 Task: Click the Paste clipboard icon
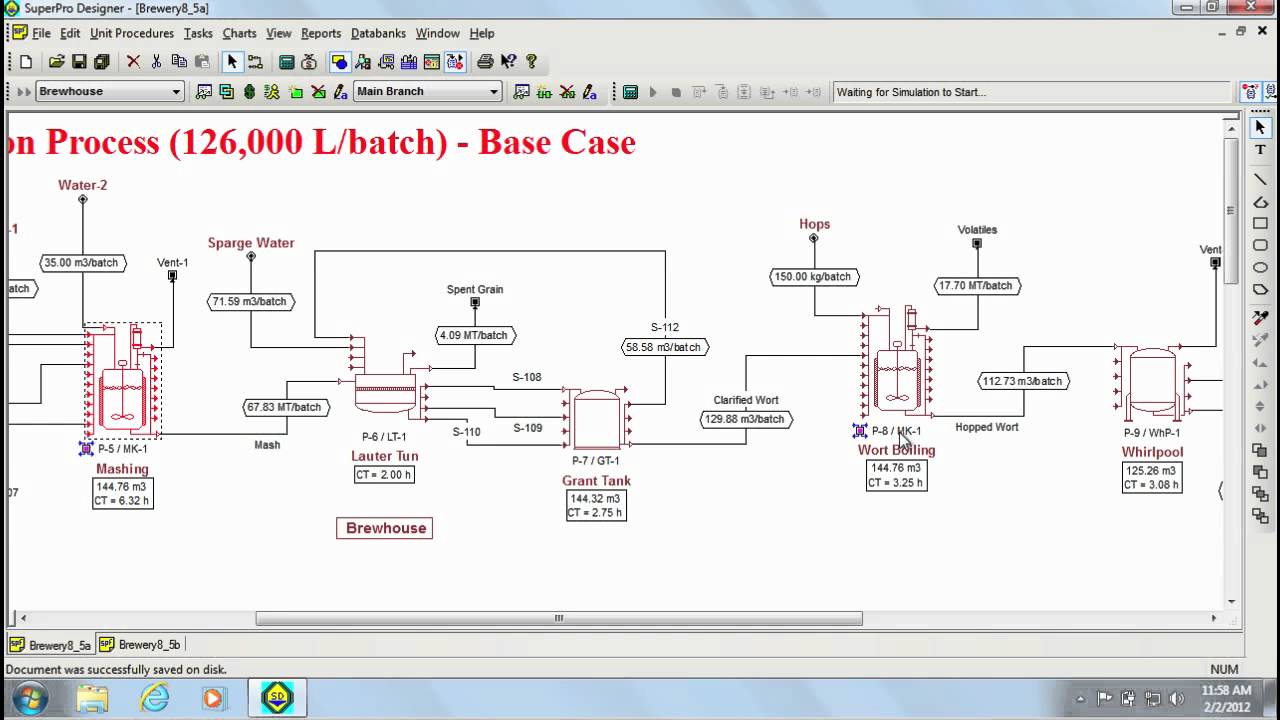202,62
